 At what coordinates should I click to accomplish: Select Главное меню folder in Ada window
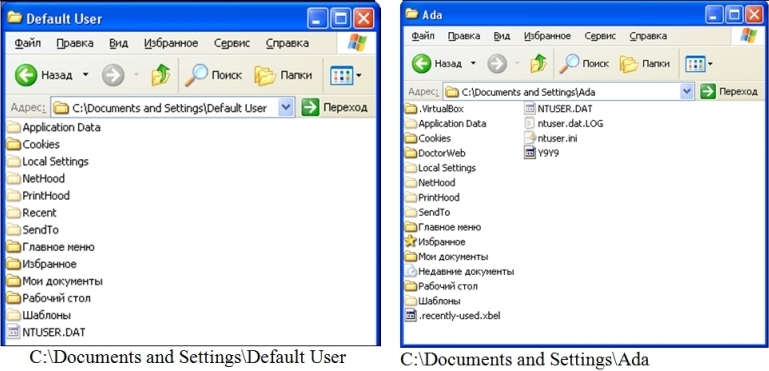tap(443, 227)
